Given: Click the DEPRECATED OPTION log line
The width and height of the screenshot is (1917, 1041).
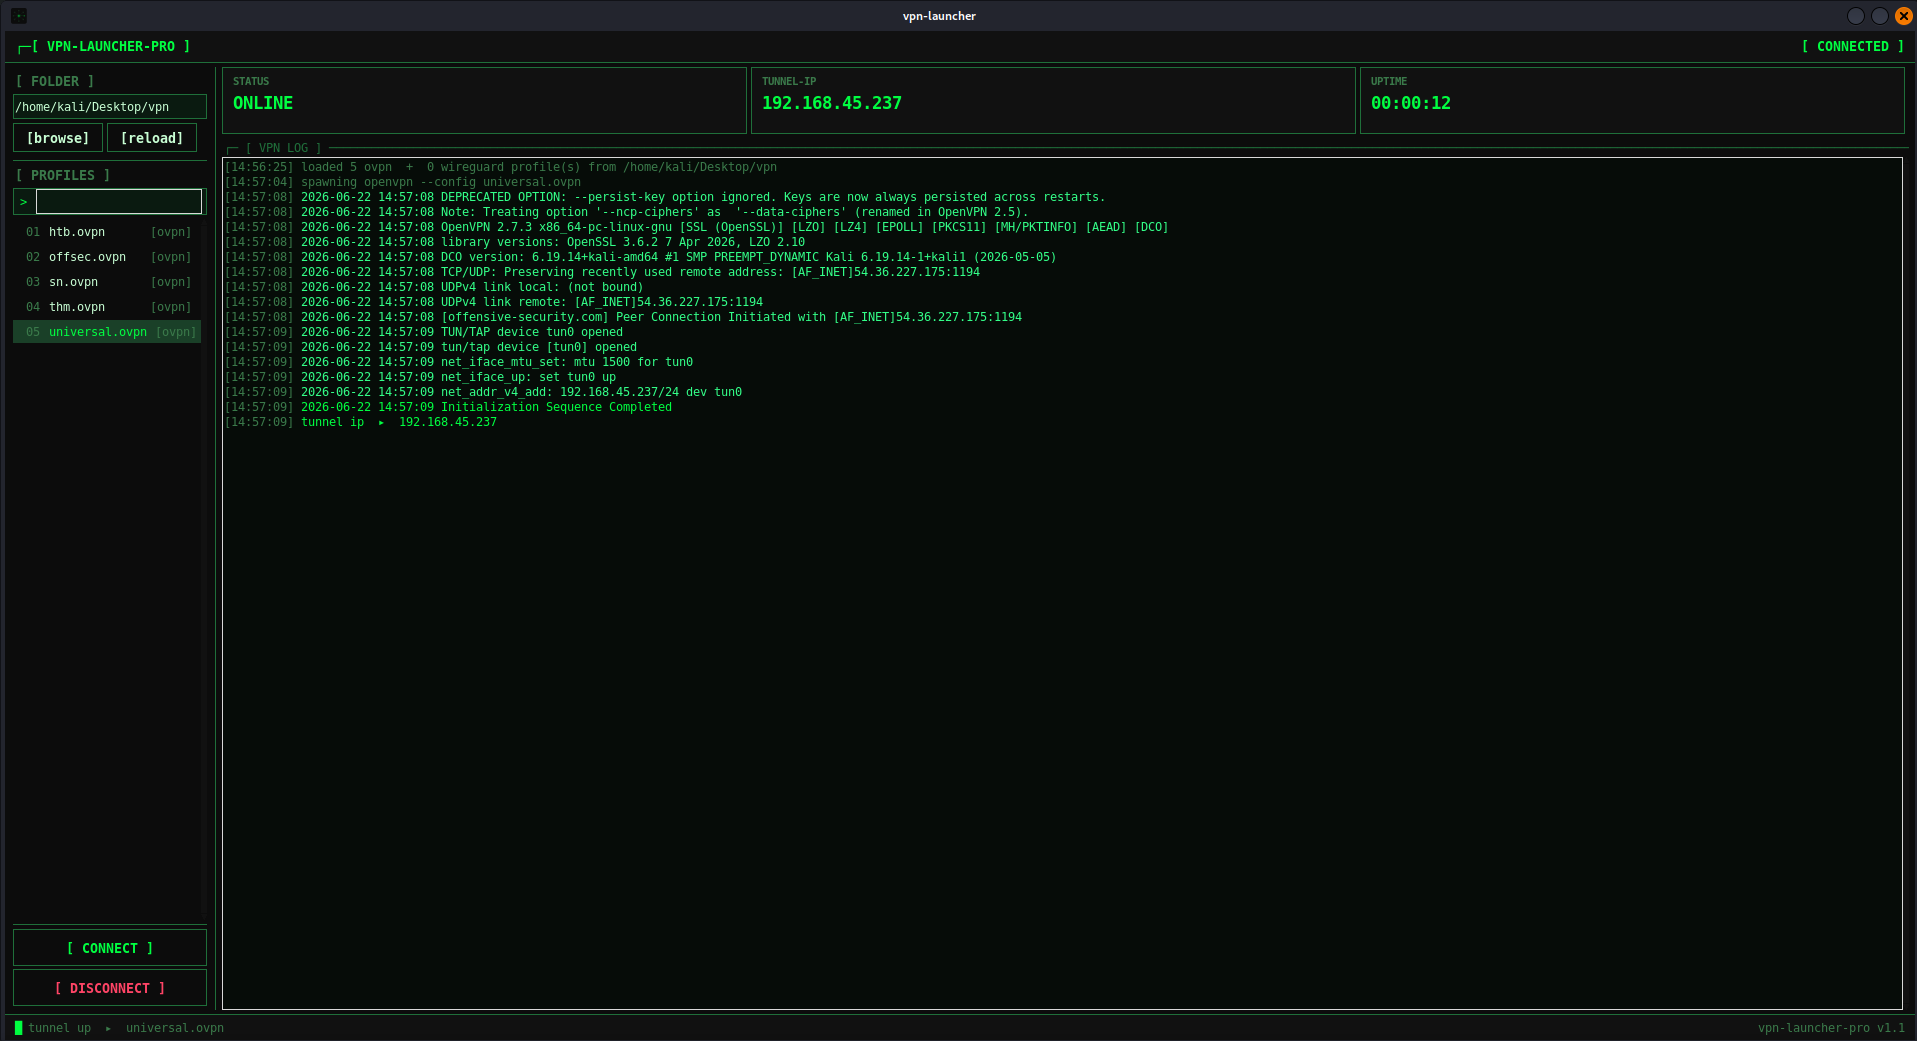Looking at the screenshot, I should 665,197.
